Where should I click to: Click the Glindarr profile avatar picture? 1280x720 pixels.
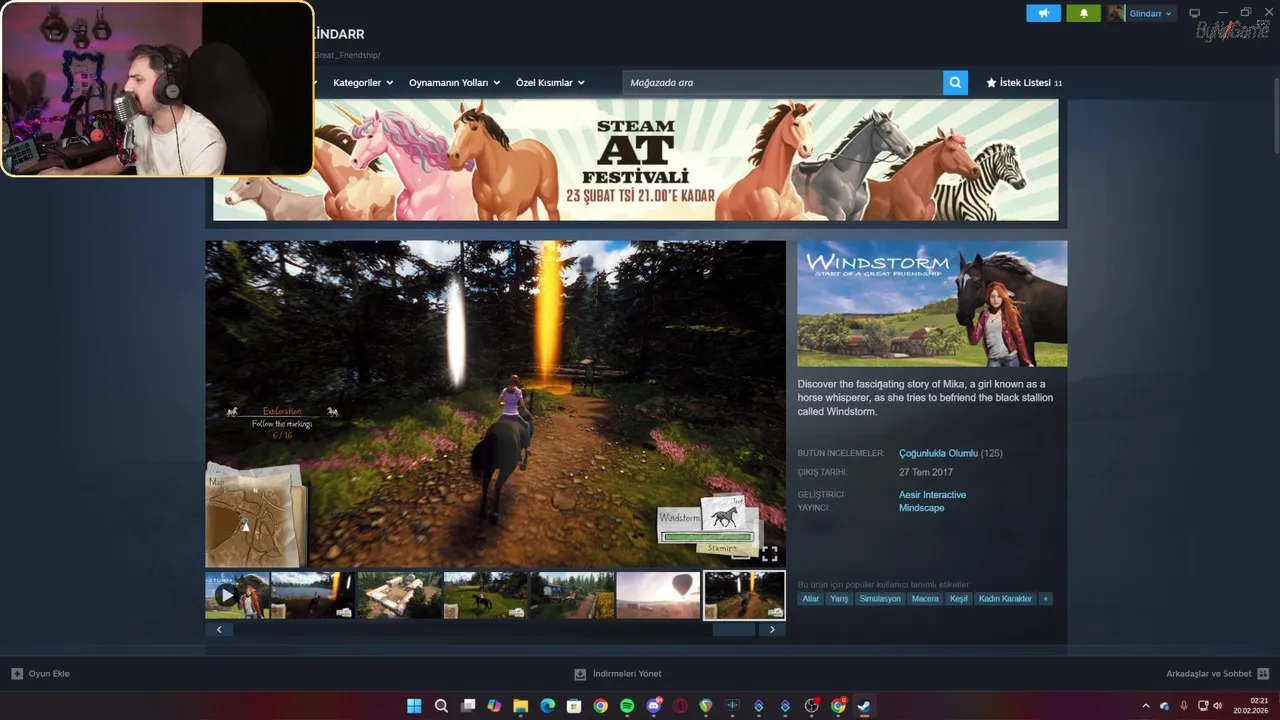coord(1116,13)
